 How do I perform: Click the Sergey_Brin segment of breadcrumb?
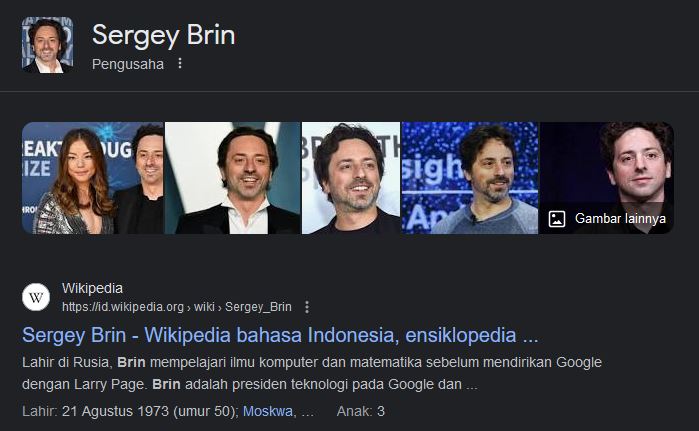coord(258,307)
